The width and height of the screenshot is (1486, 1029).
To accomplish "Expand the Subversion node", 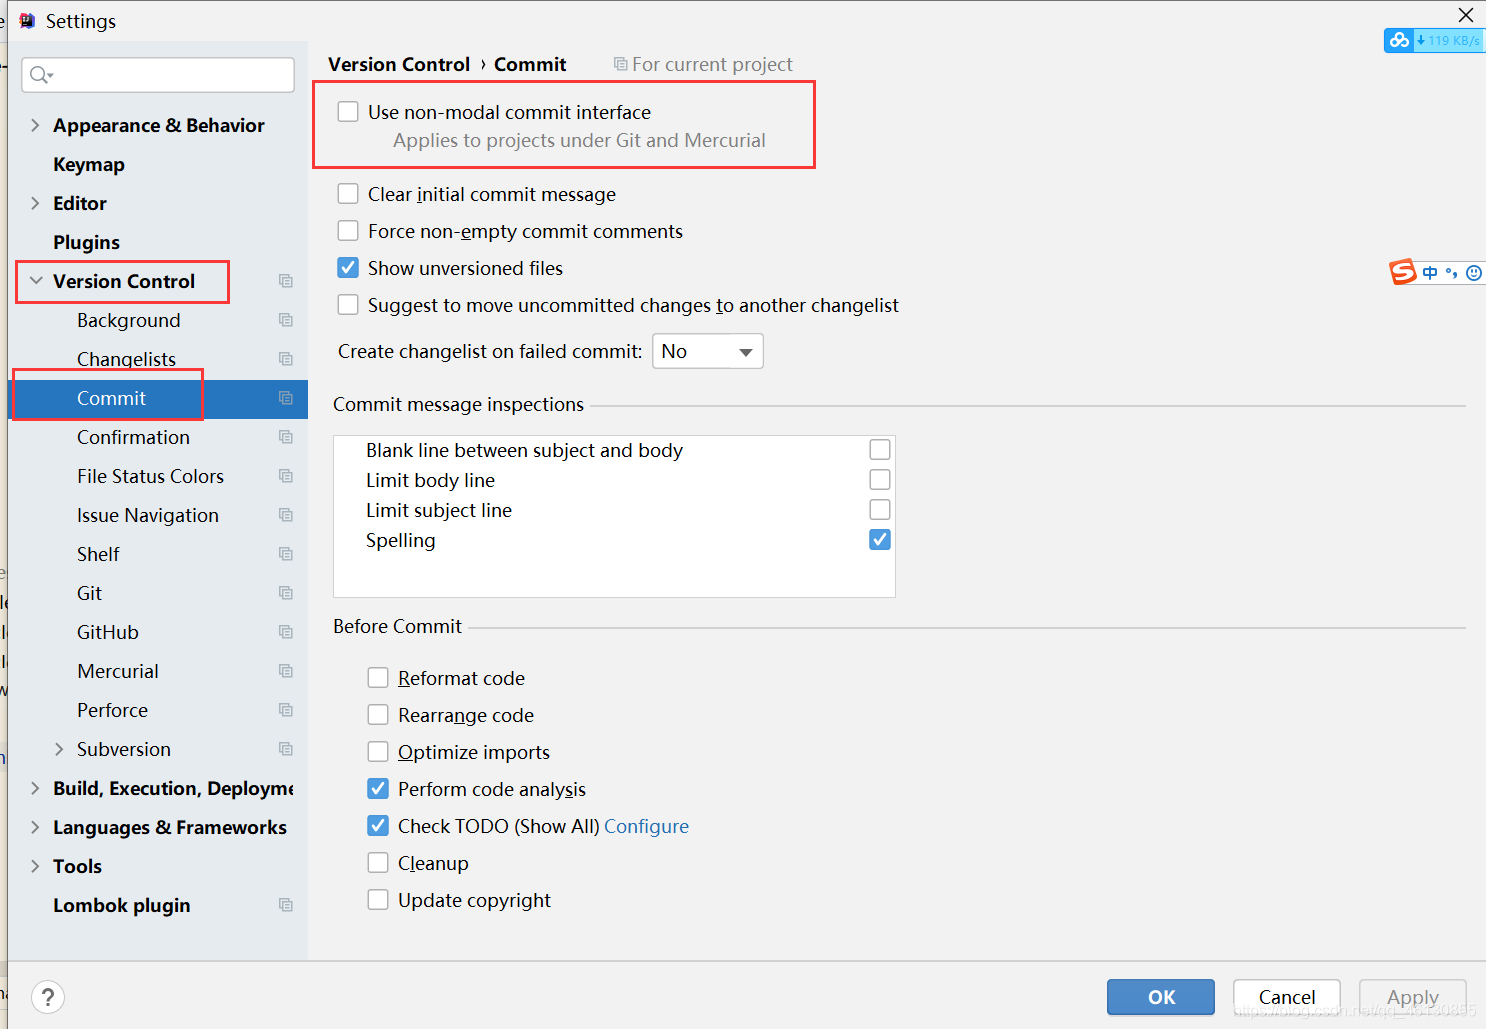I will (x=59, y=749).
